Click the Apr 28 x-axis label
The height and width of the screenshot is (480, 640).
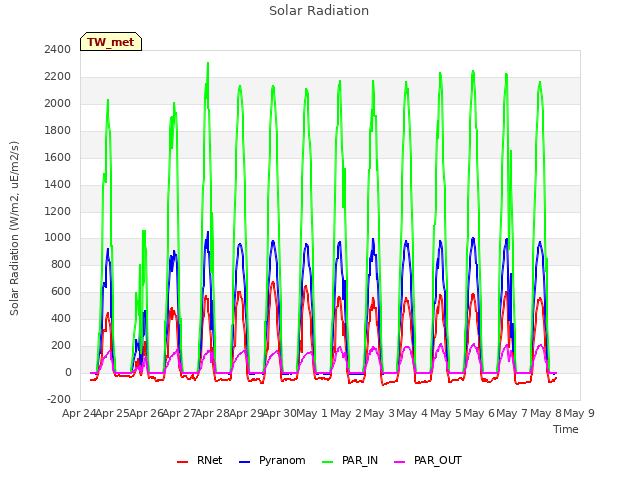click(212, 413)
